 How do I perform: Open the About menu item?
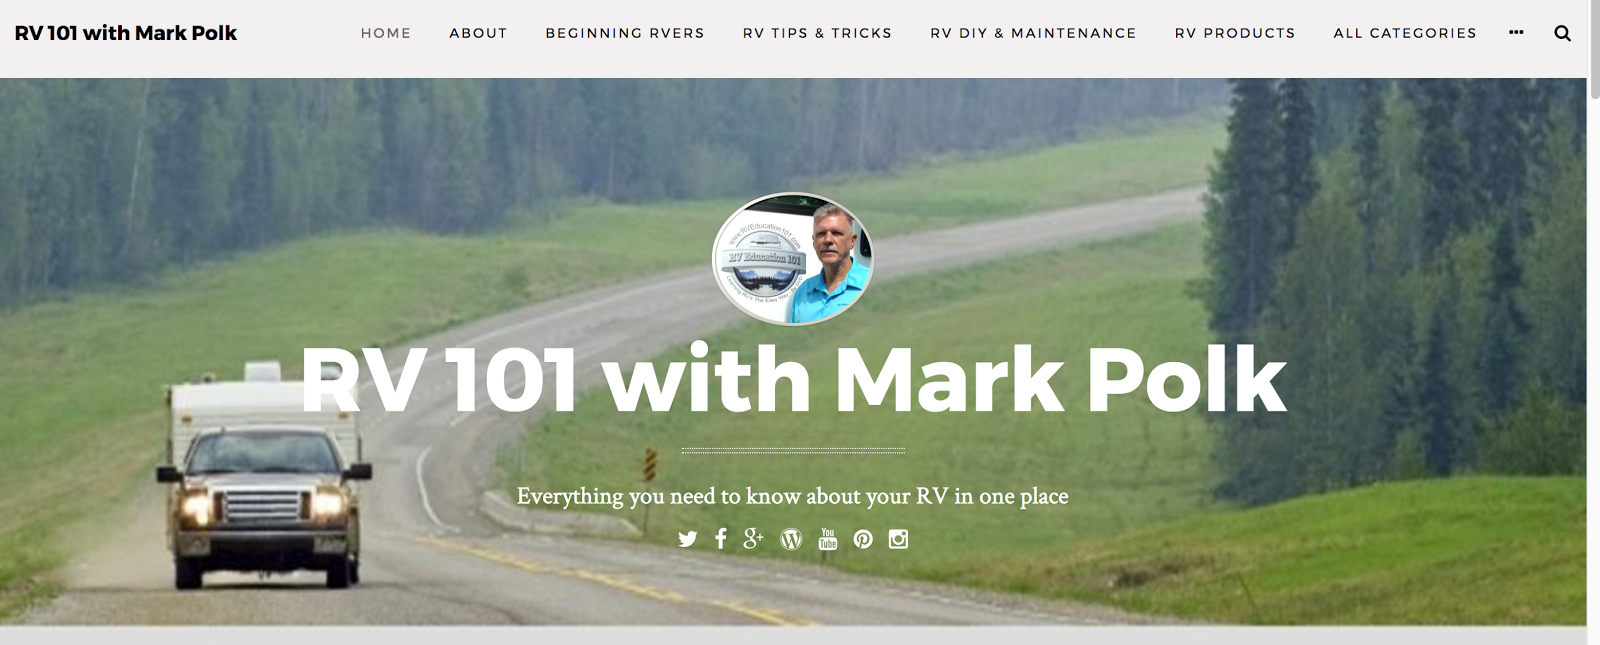click(478, 33)
